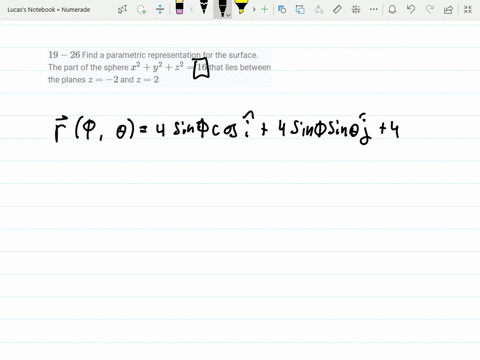Activate the insert or remove space tool

(160, 9)
